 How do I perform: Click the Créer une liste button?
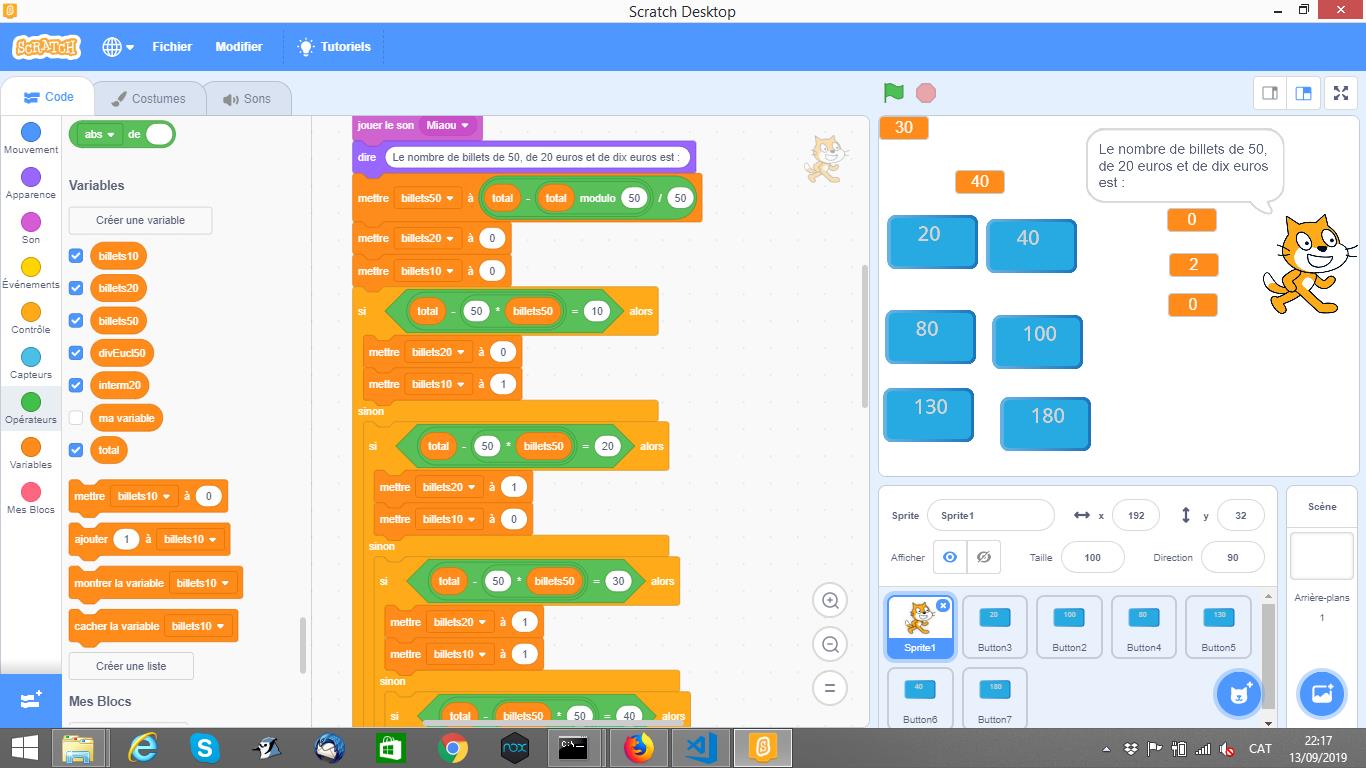[x=129, y=665]
